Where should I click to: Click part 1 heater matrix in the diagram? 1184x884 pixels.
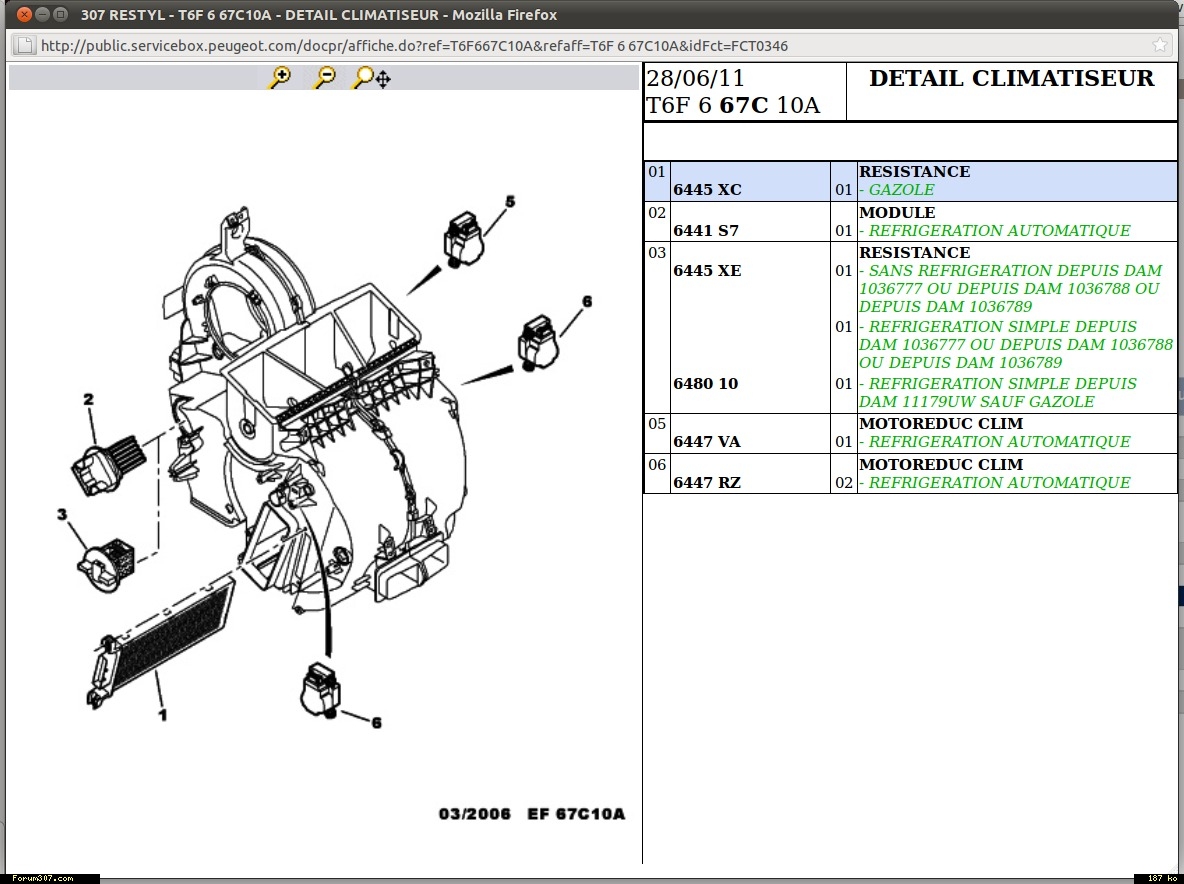pos(161,640)
